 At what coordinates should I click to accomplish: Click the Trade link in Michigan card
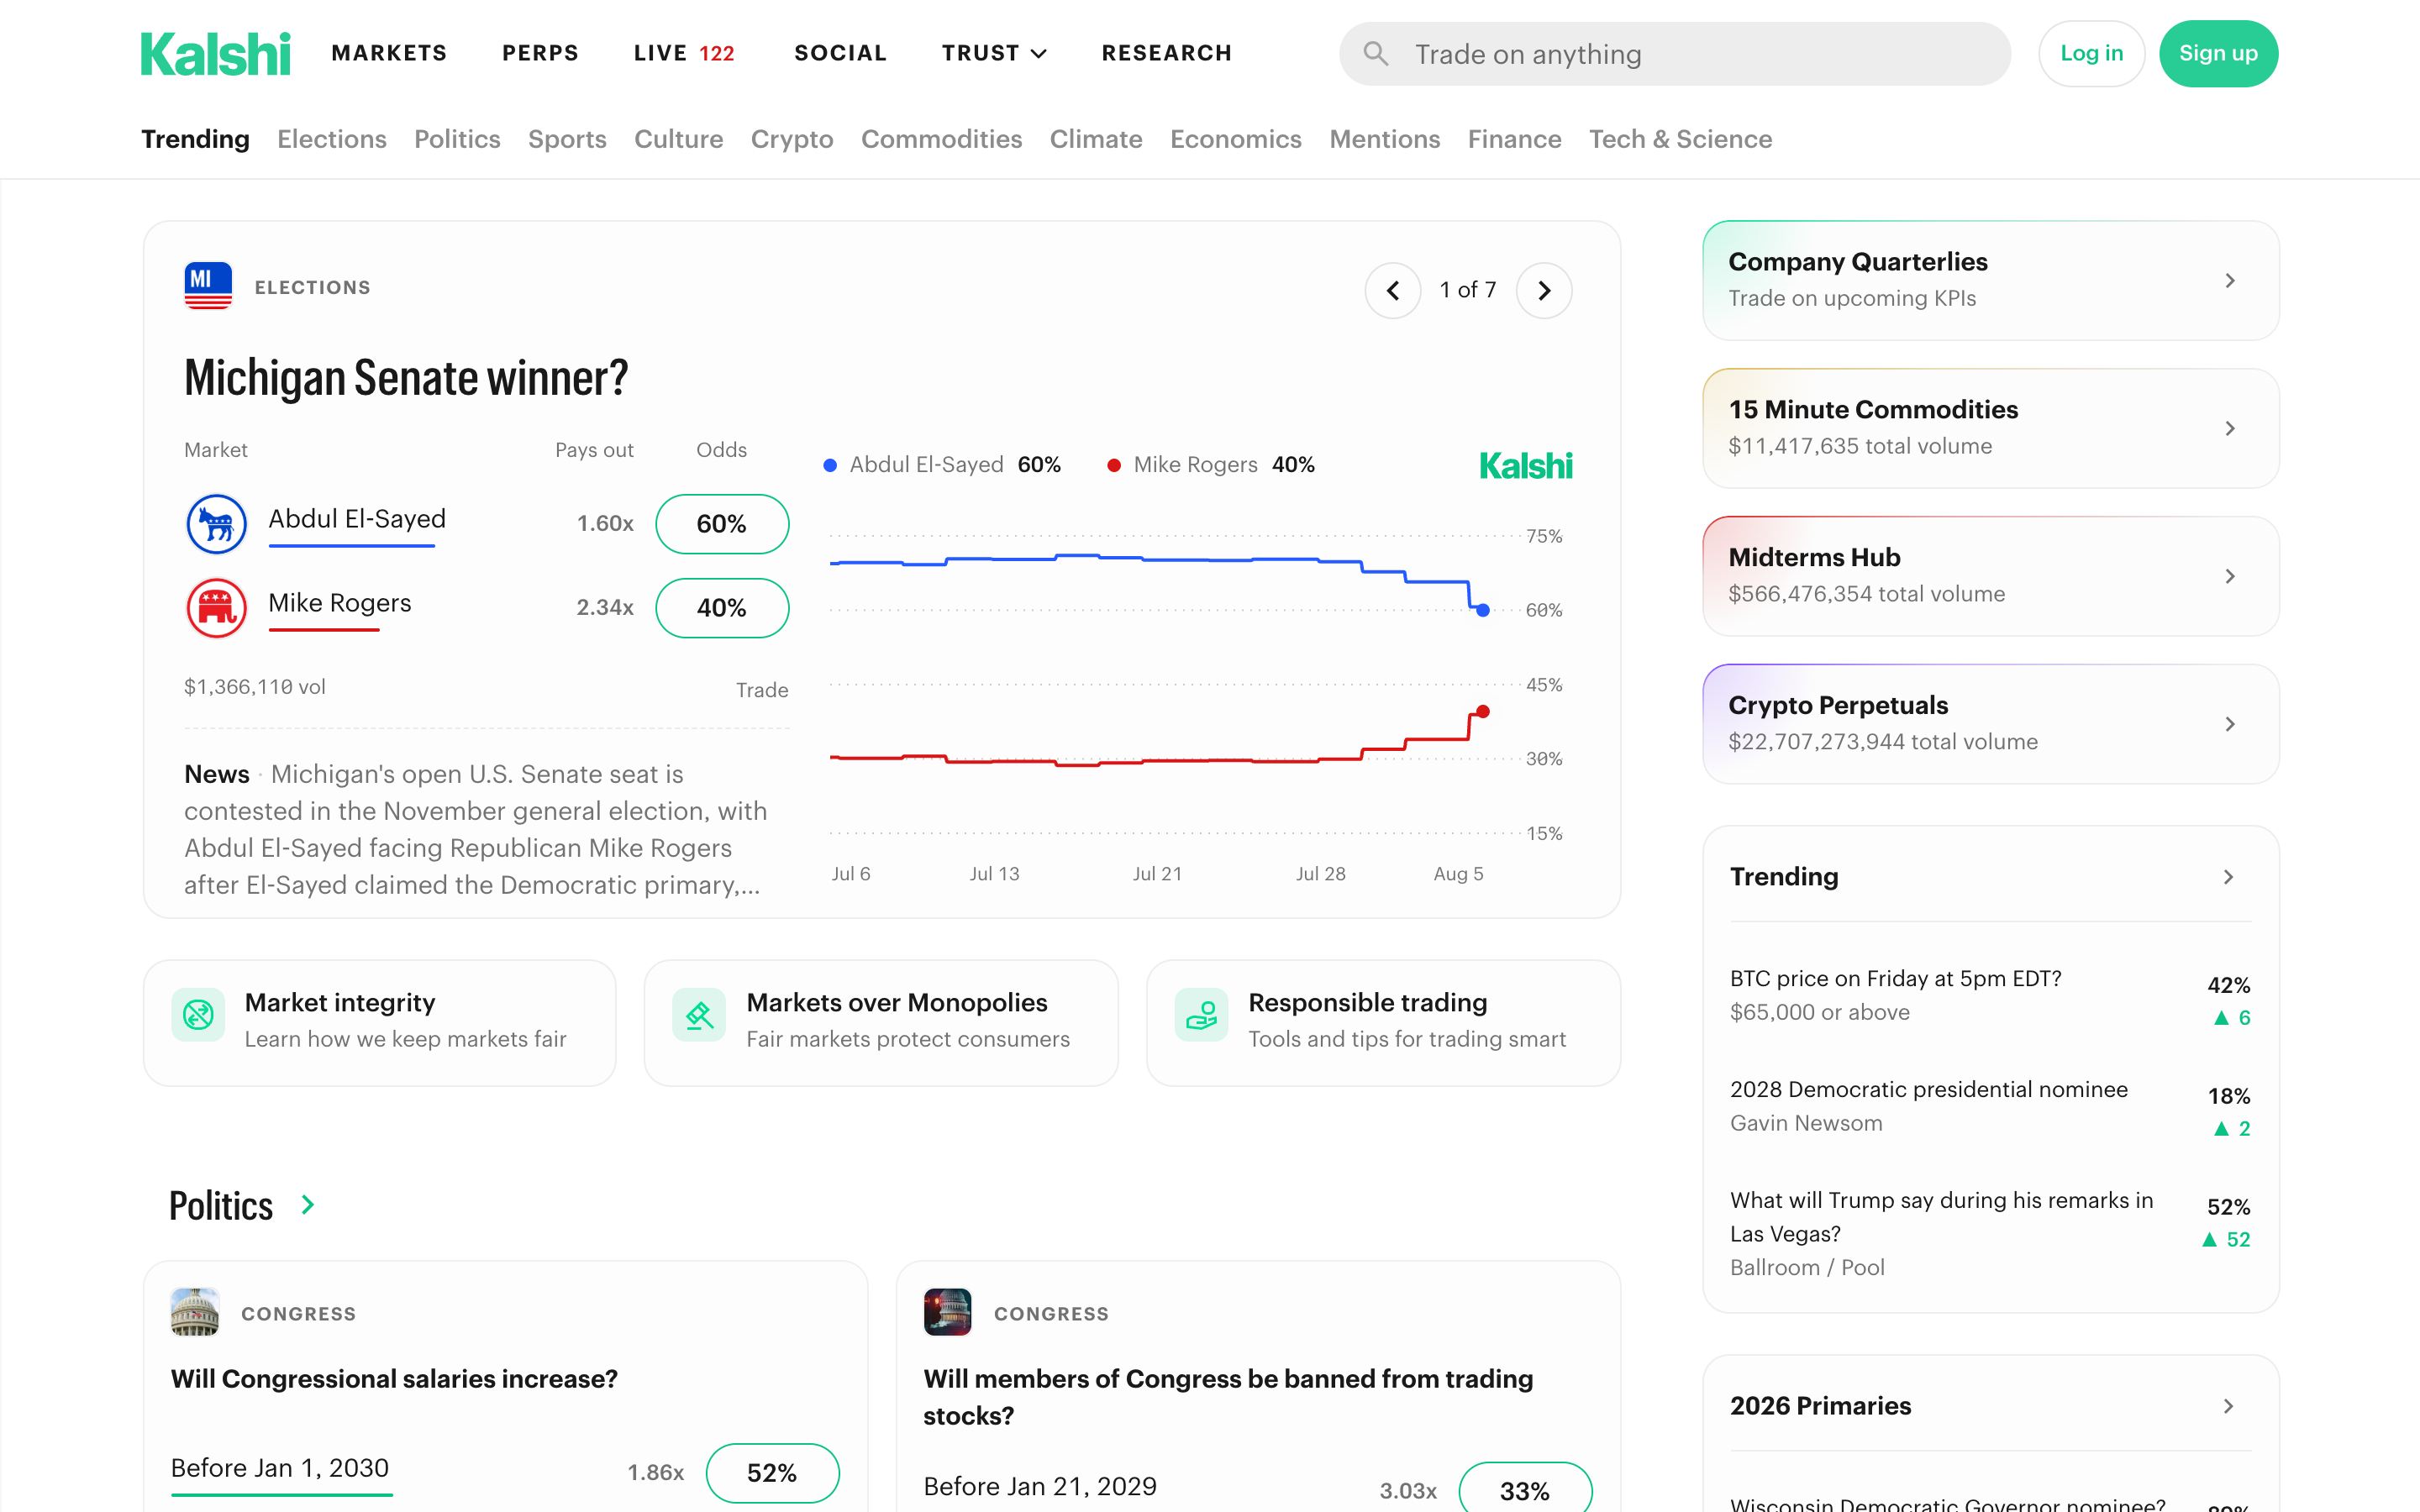762,690
